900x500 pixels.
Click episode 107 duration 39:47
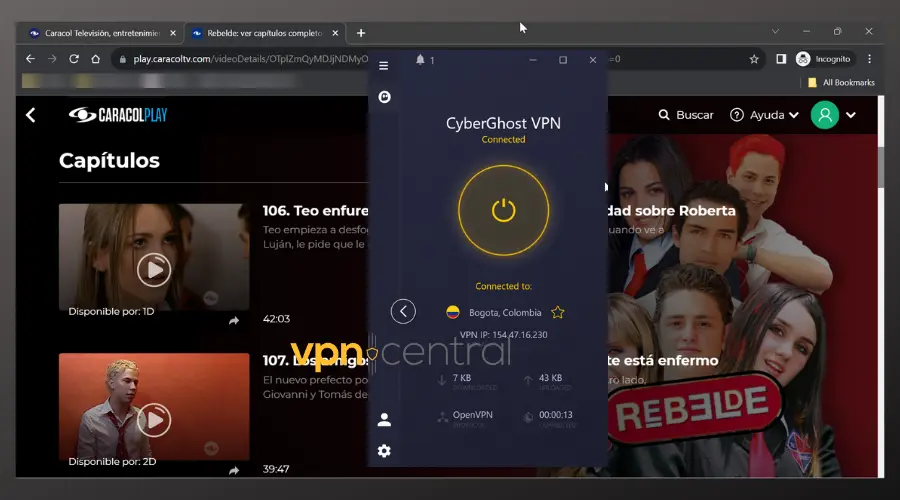[276, 469]
